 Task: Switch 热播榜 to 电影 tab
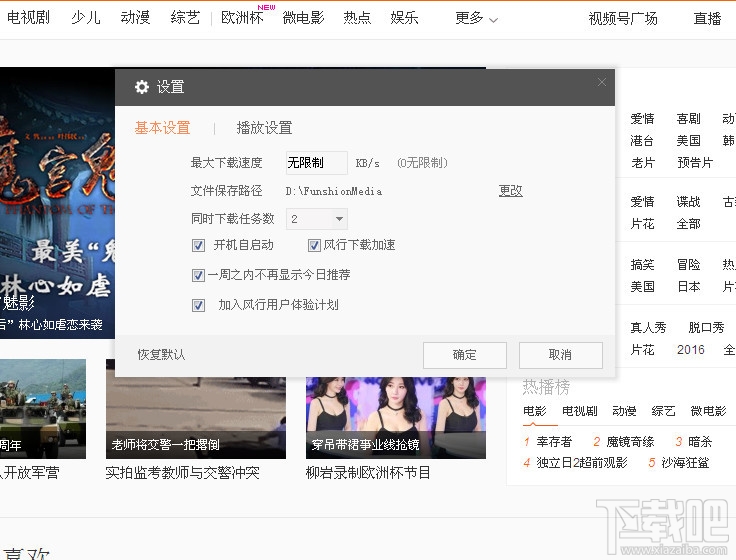[x=535, y=411]
